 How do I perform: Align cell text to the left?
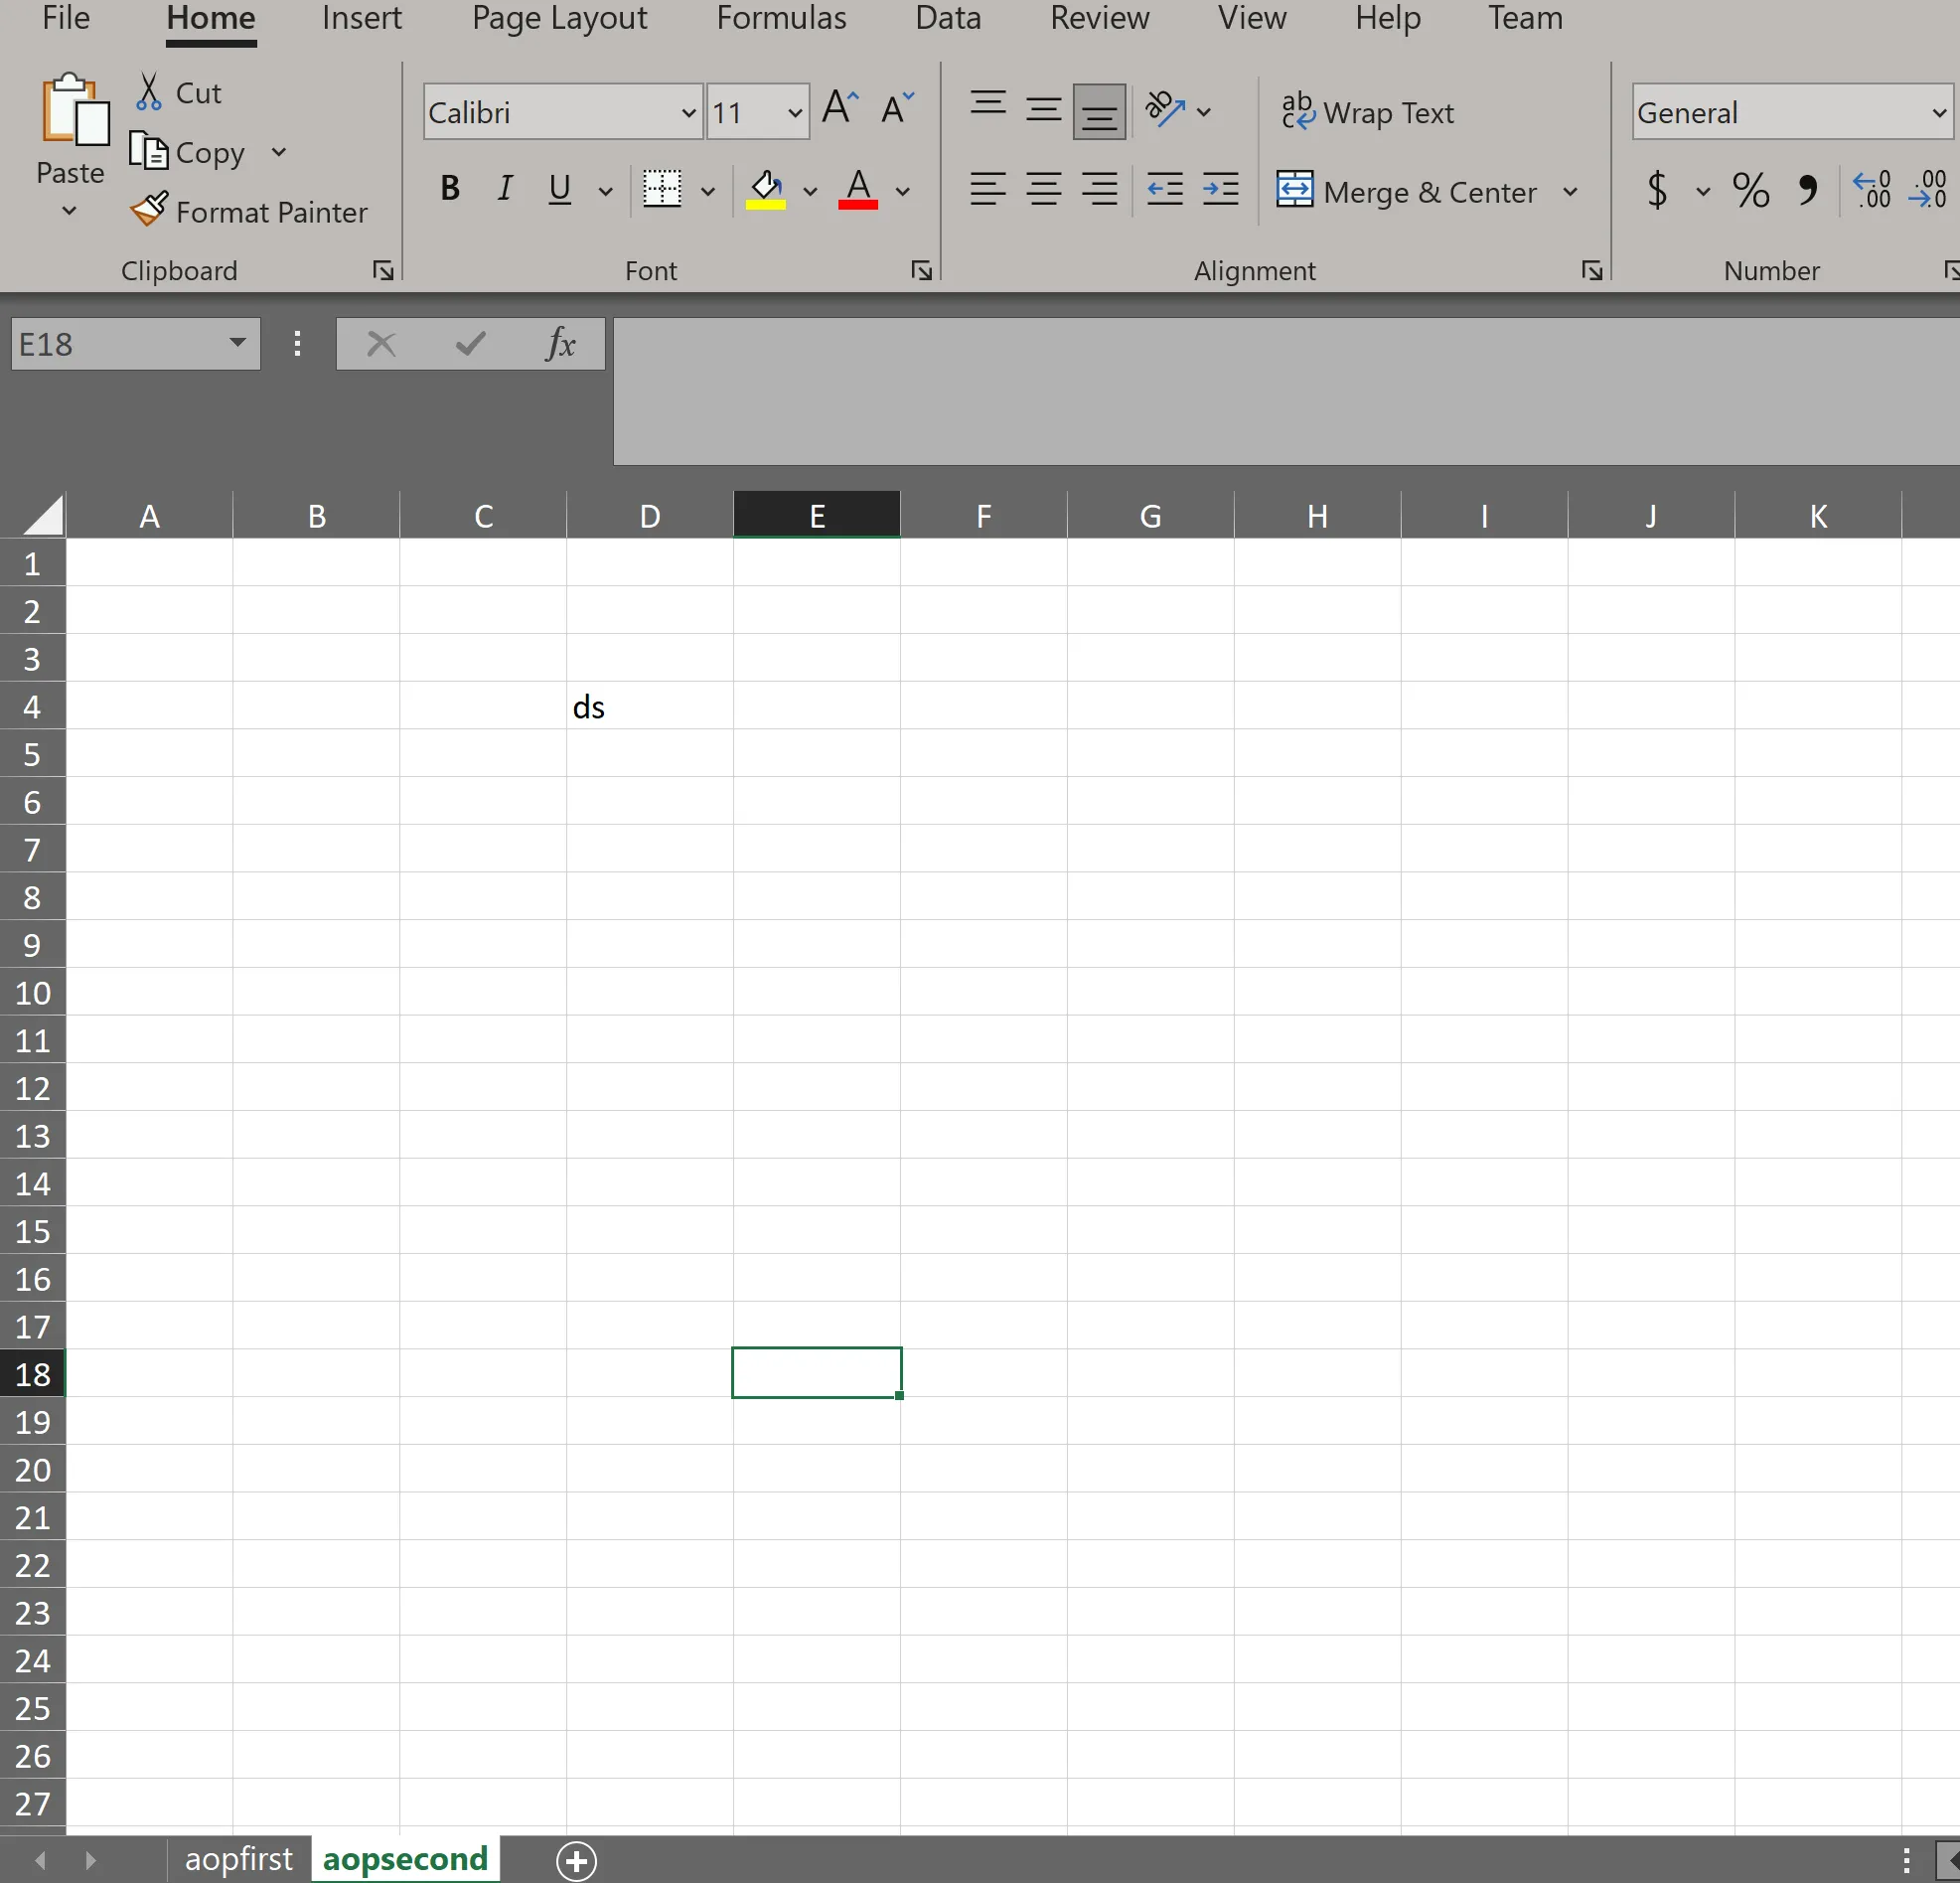pos(988,188)
